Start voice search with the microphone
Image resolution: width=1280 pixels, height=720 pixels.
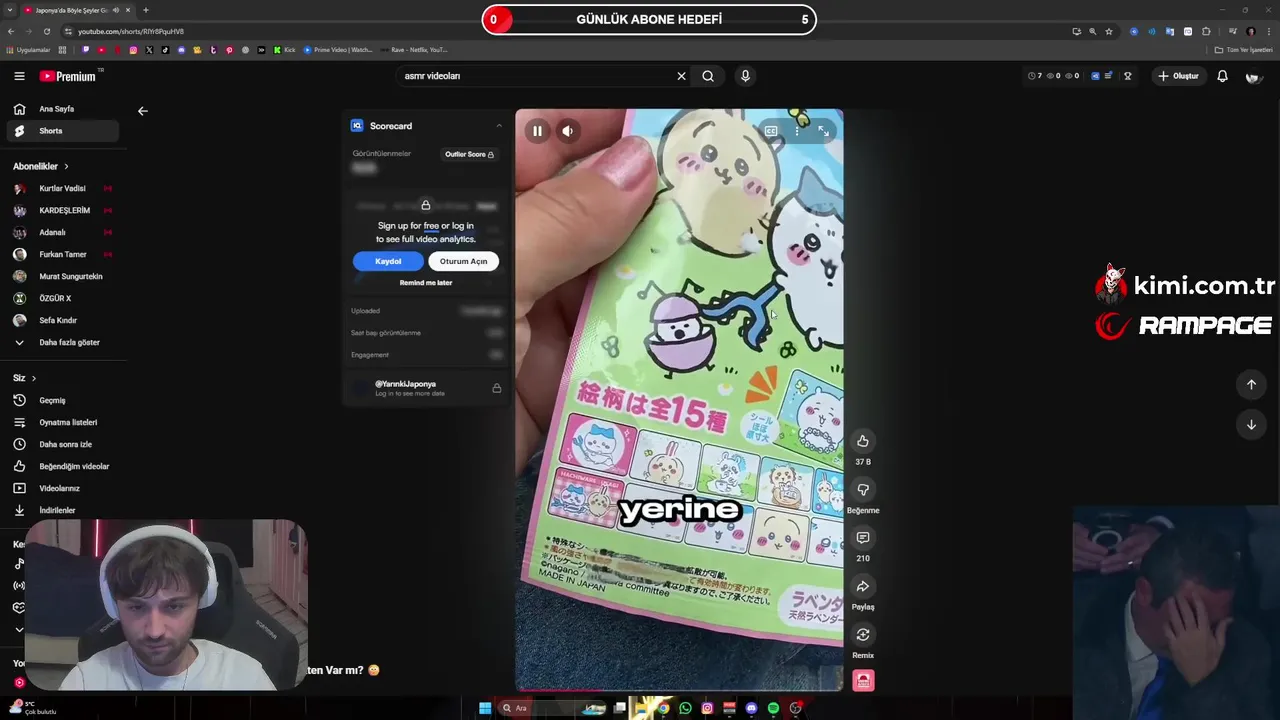tap(745, 76)
